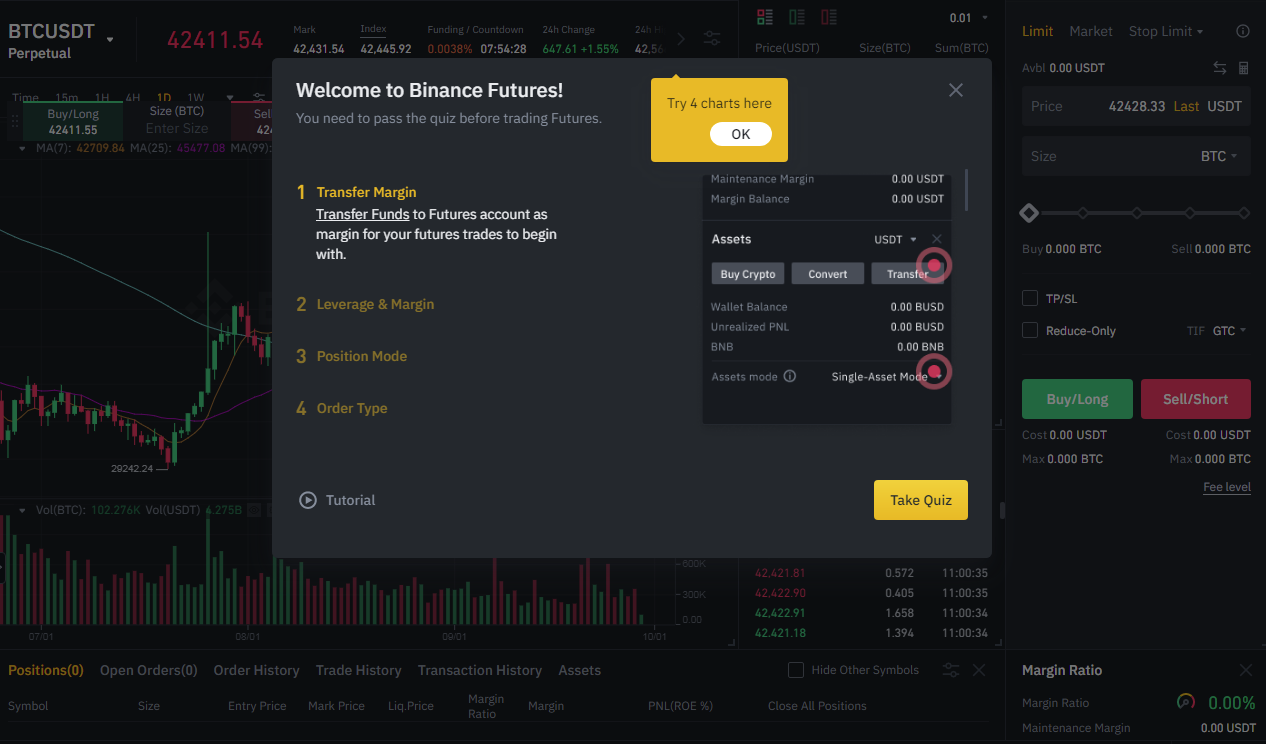Switch to Transaction History tab

[480, 670]
